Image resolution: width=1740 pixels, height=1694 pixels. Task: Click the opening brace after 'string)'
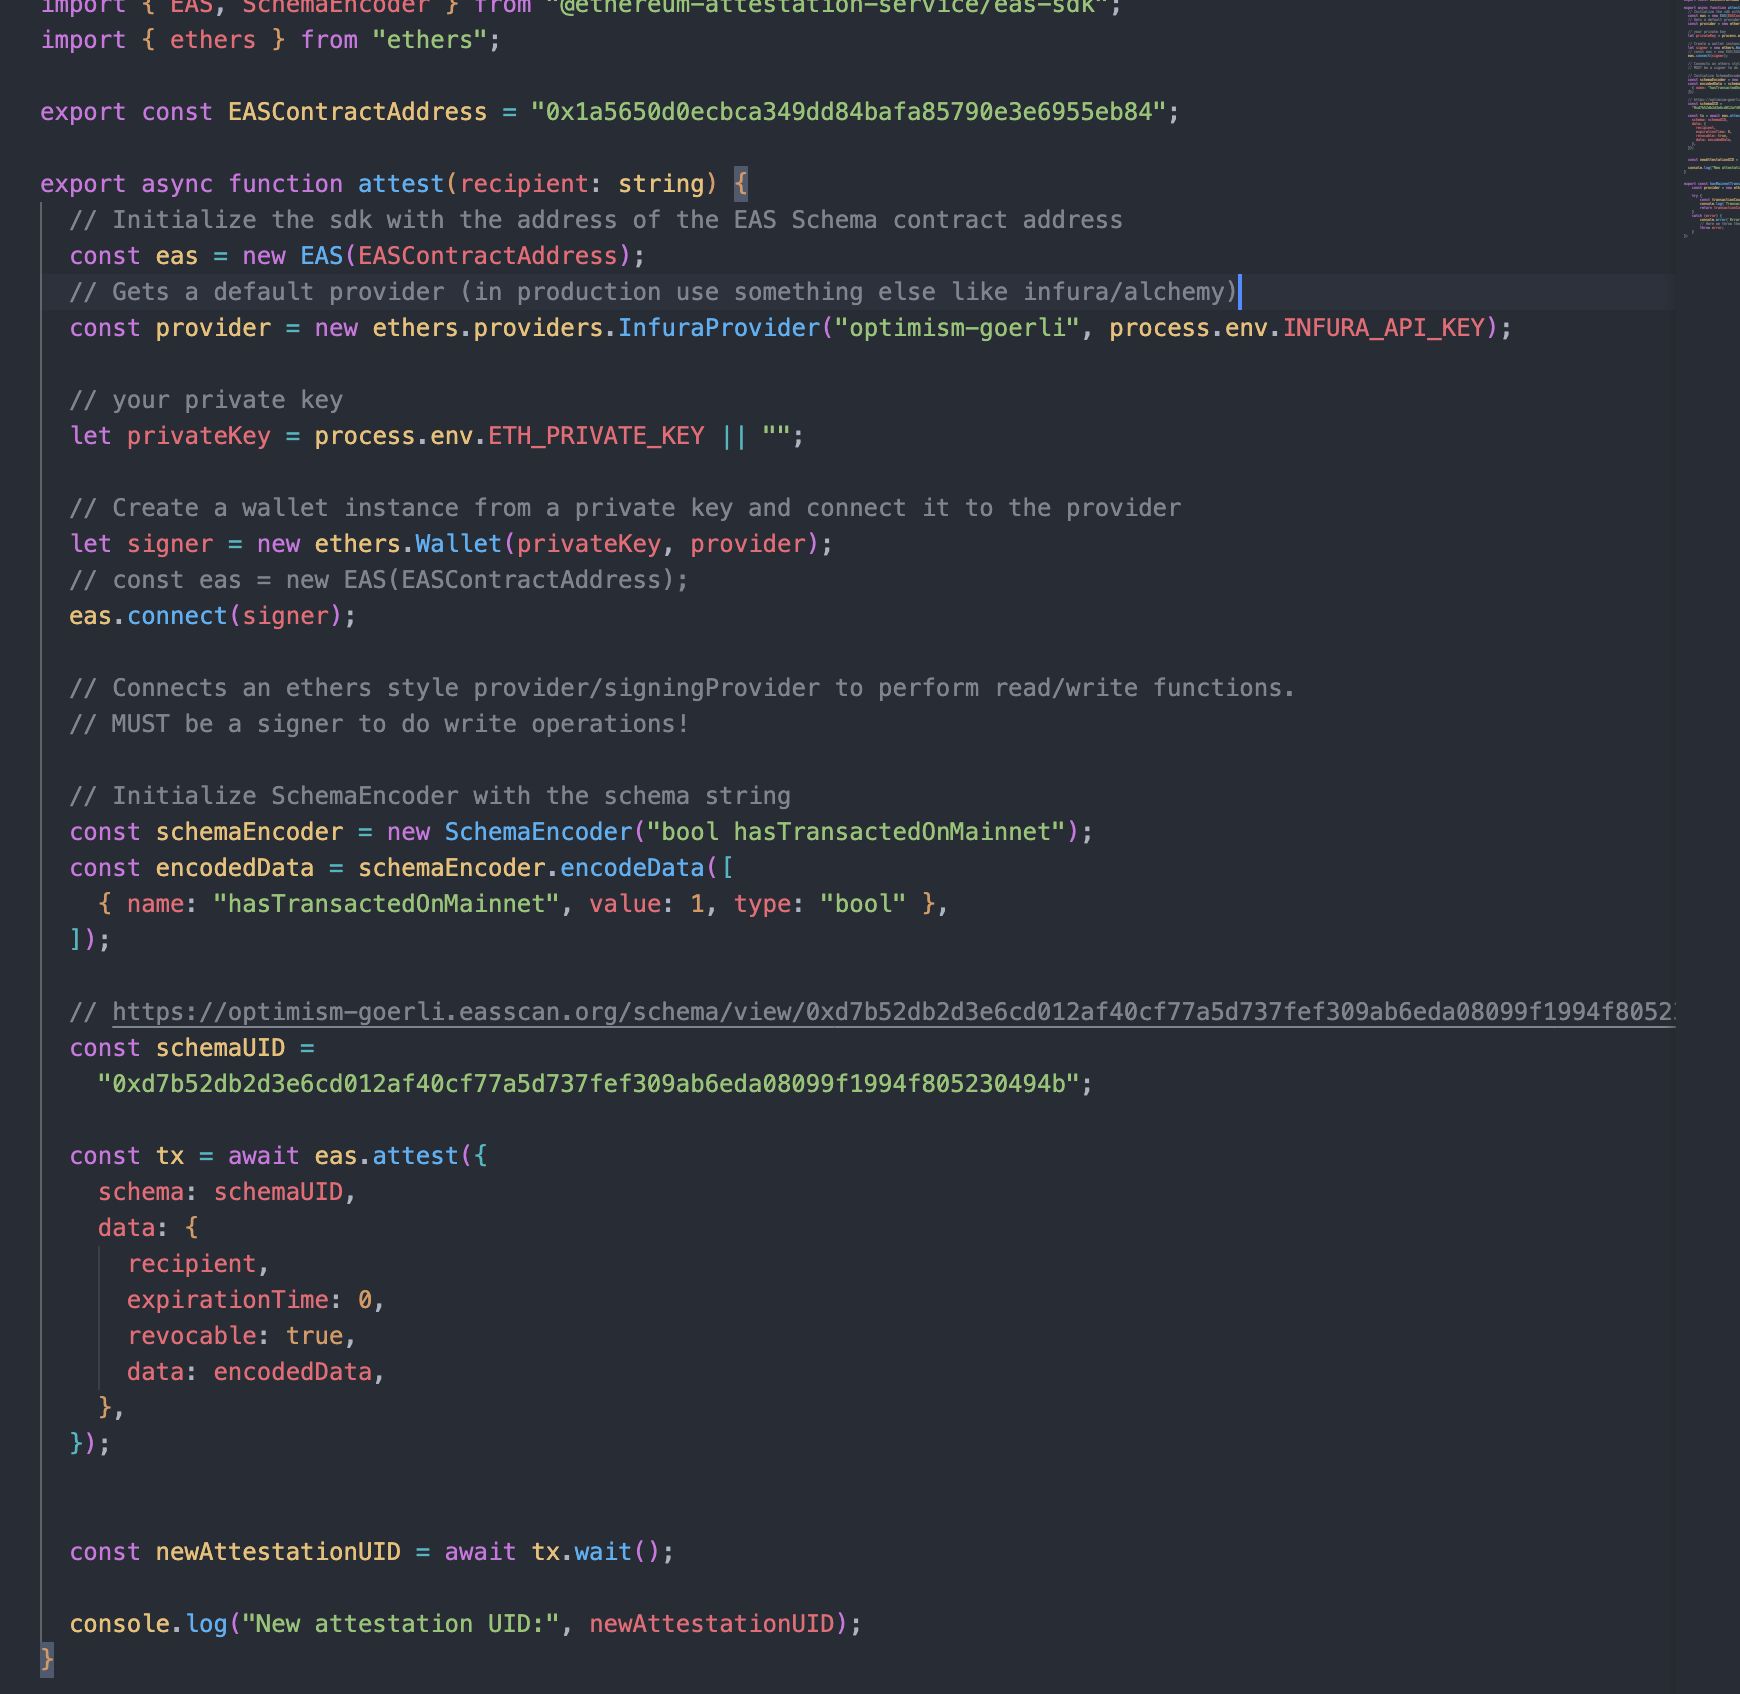(x=740, y=184)
